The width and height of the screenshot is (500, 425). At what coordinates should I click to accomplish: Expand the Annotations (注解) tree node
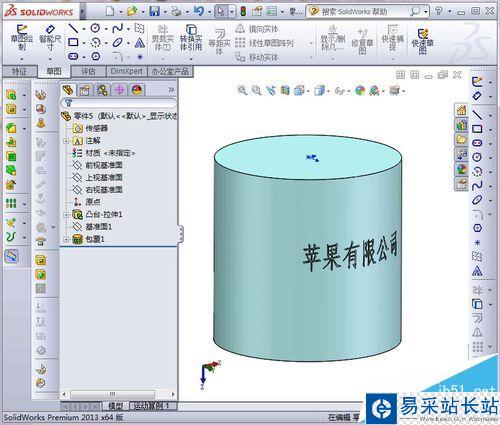pos(66,141)
